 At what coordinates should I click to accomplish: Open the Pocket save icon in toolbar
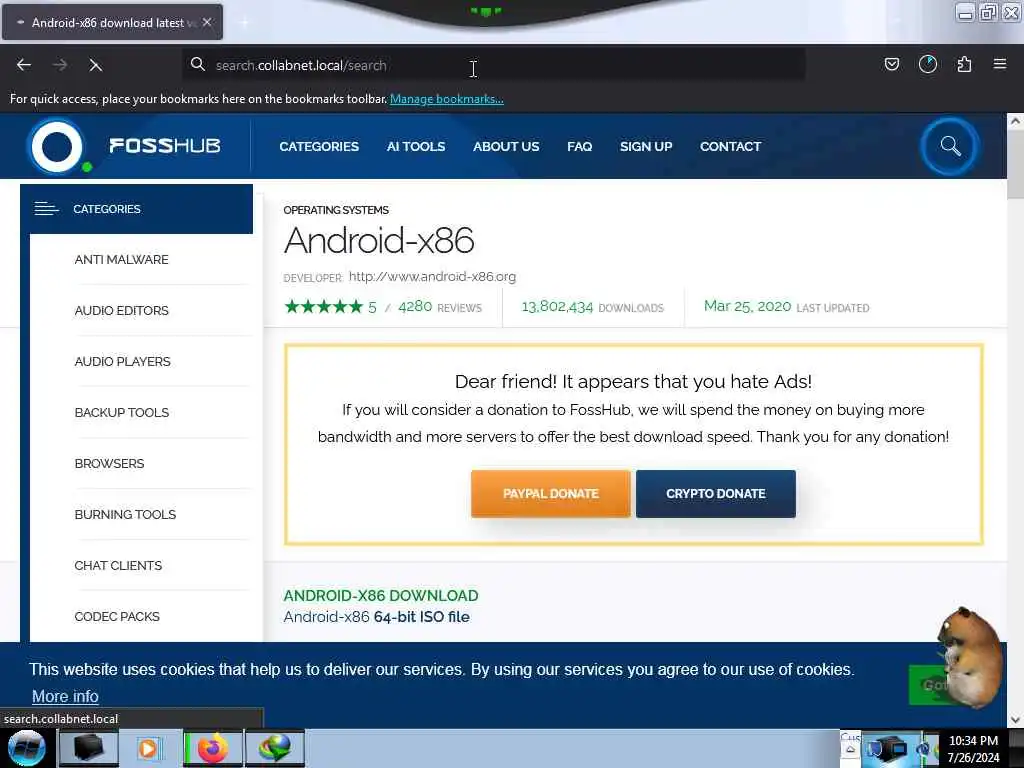(891, 64)
